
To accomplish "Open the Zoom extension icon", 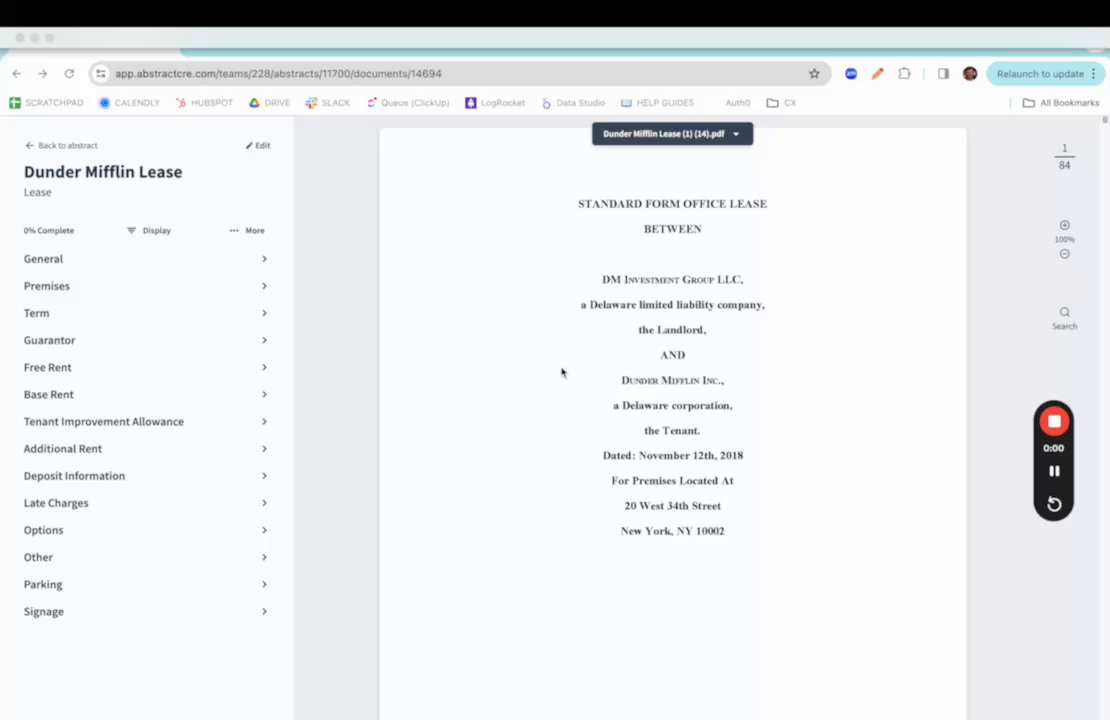I will (x=851, y=74).
